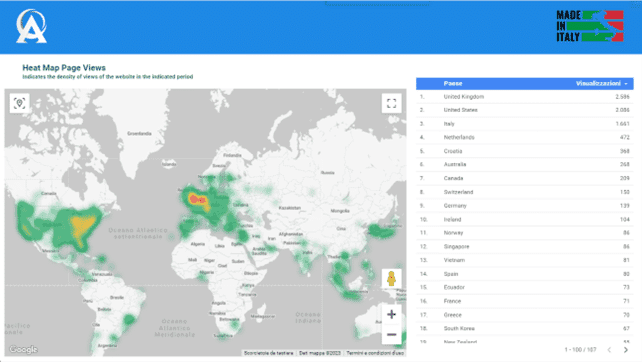Click the sort arrow beside Visualizzazioni
The height and width of the screenshot is (362, 642).
click(626, 84)
